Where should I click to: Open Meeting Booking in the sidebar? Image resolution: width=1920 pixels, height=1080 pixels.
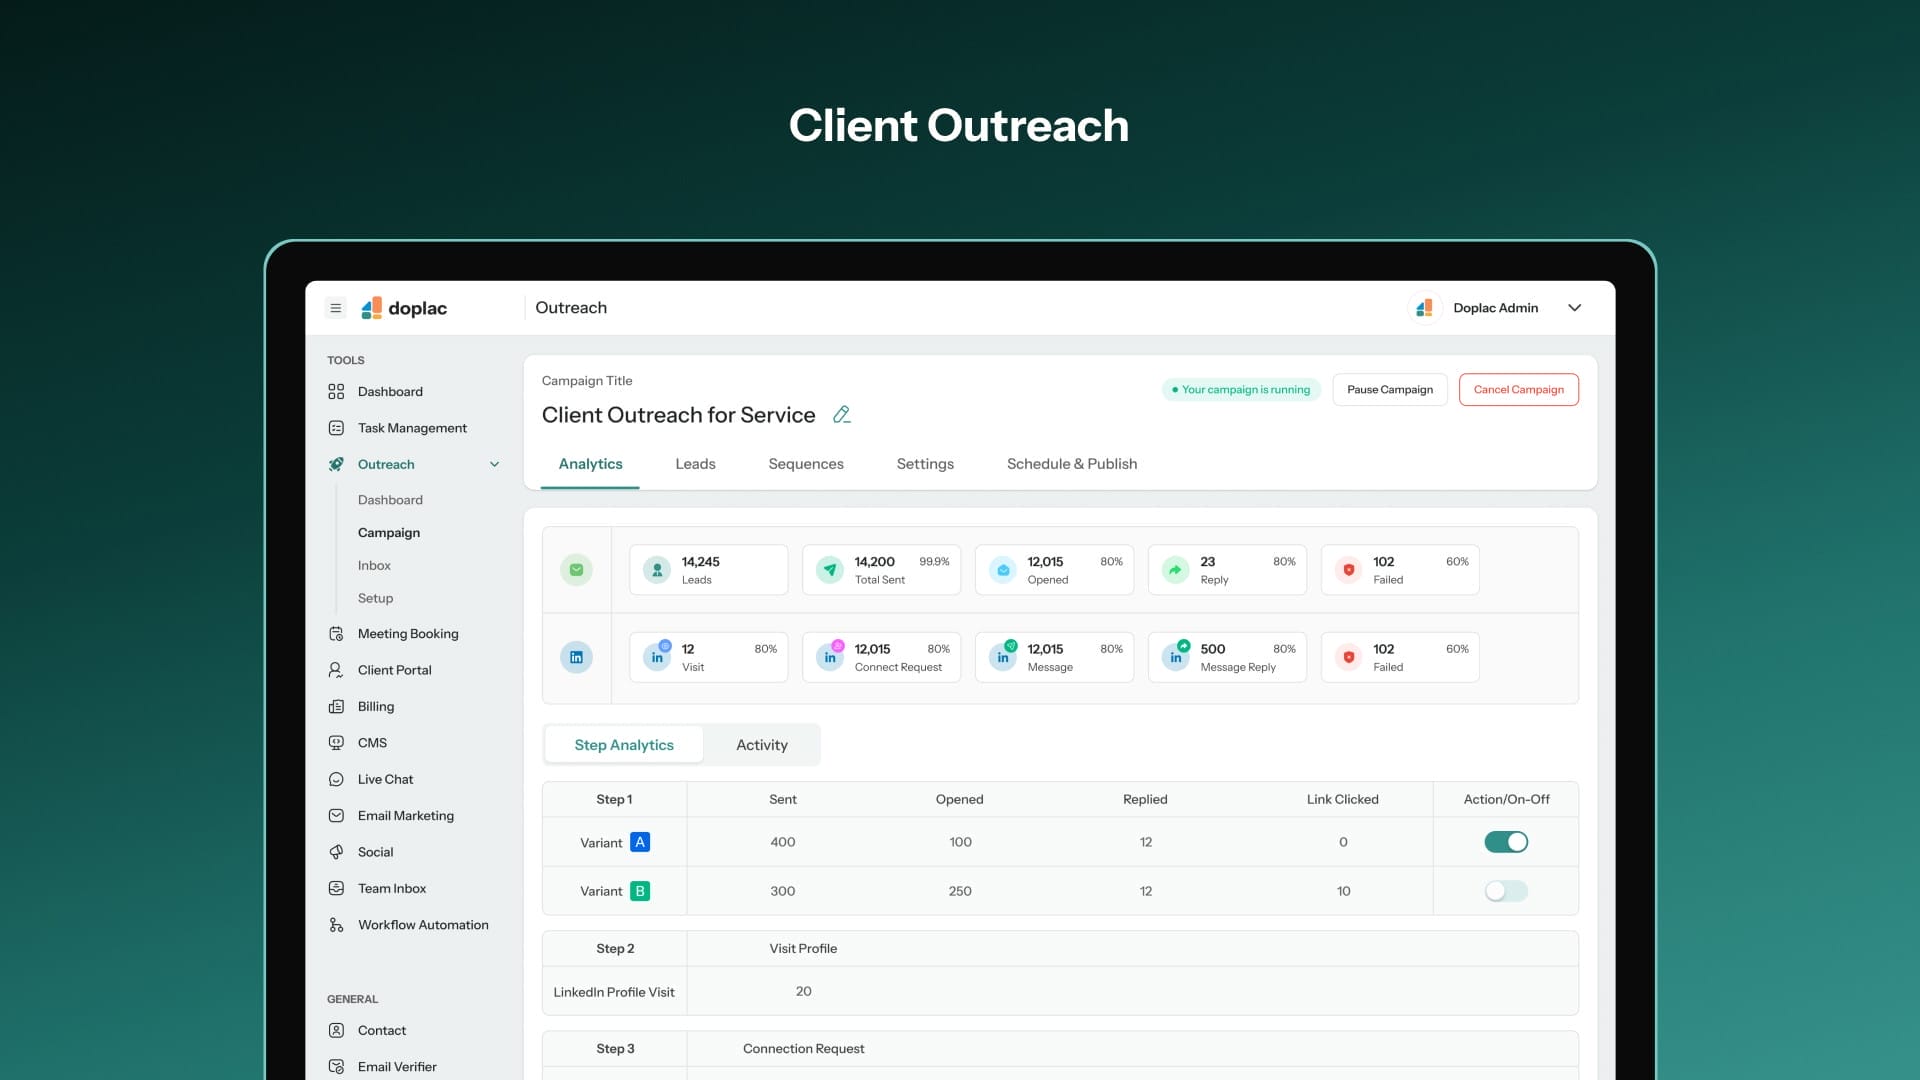tap(407, 634)
